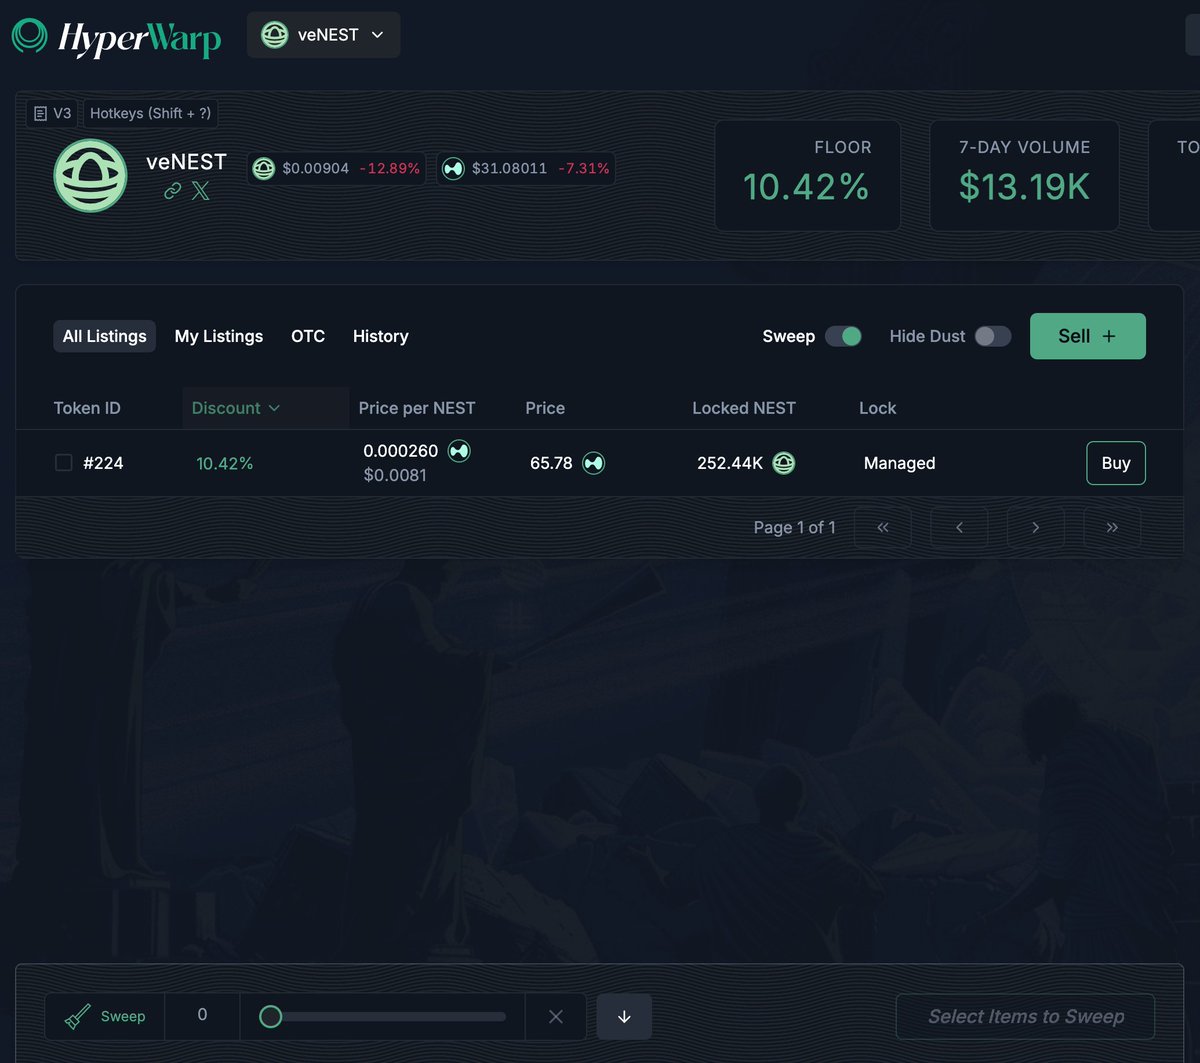Click the sweep count field showing 0
This screenshot has width=1200, height=1063.
pyautogui.click(x=202, y=1016)
